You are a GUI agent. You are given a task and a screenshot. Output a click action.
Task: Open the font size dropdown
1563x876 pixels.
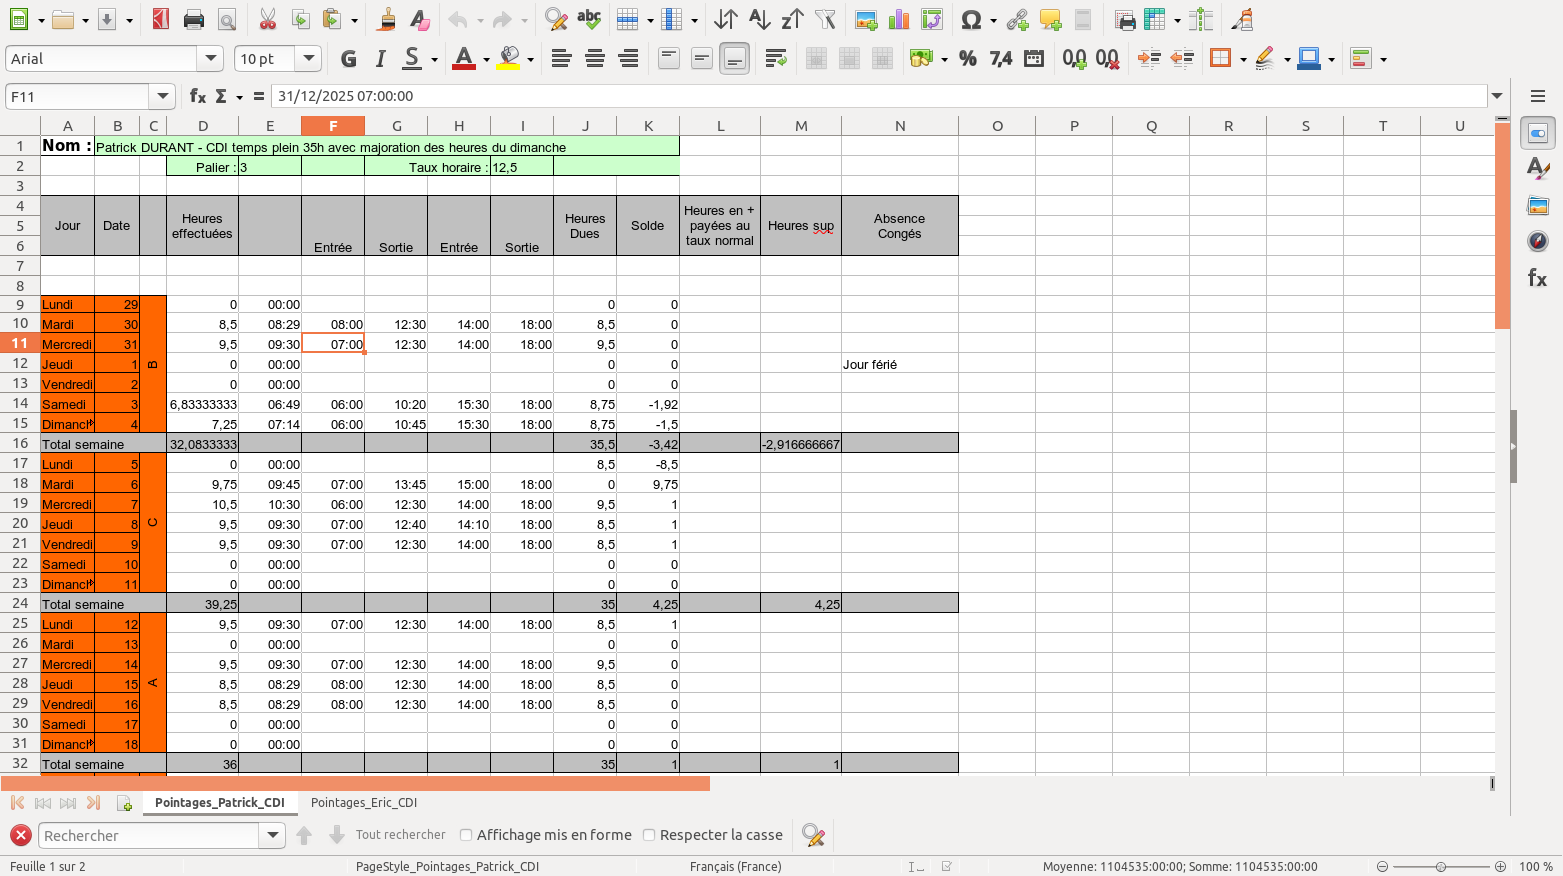[x=309, y=58]
